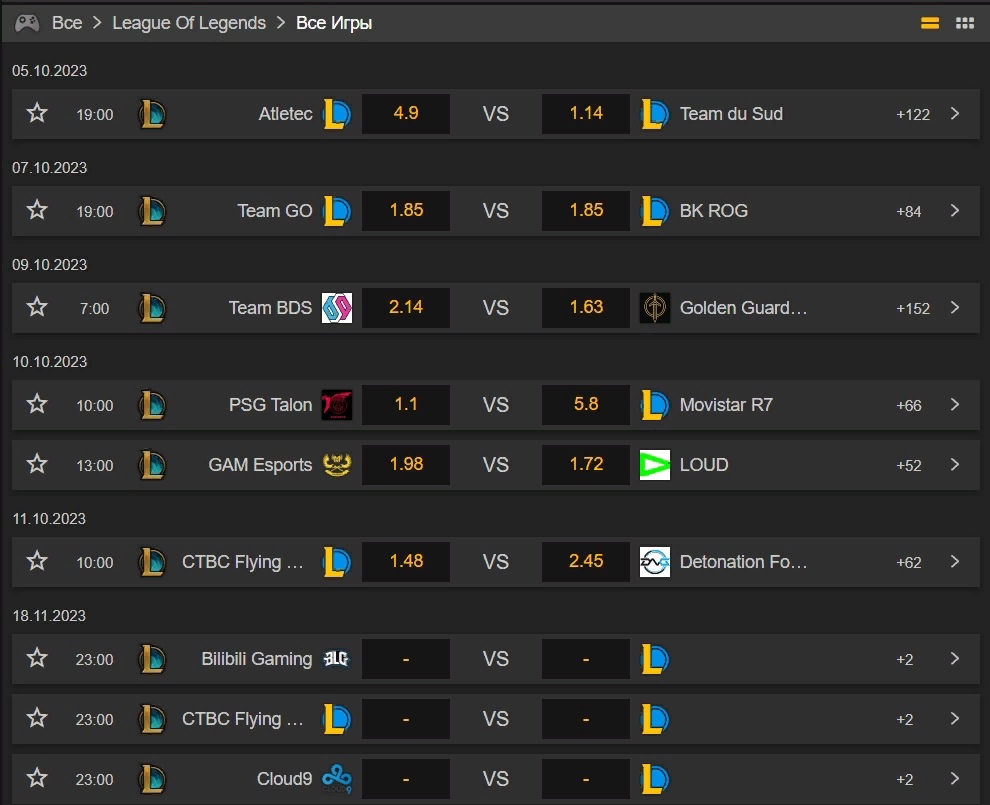990x805 pixels.
Task: Toggle favorite star for GAM Esports match
Action: pos(37,465)
